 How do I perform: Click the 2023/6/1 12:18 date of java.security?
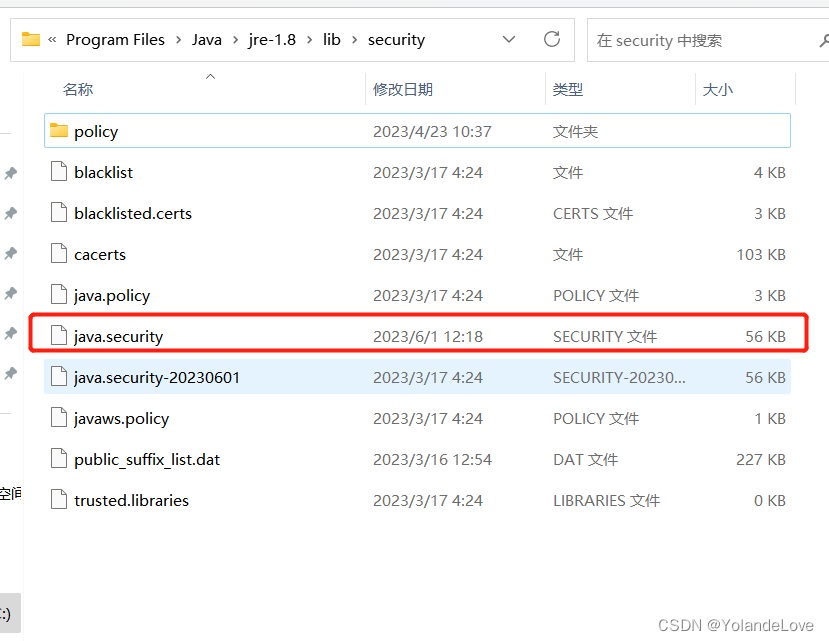428,337
